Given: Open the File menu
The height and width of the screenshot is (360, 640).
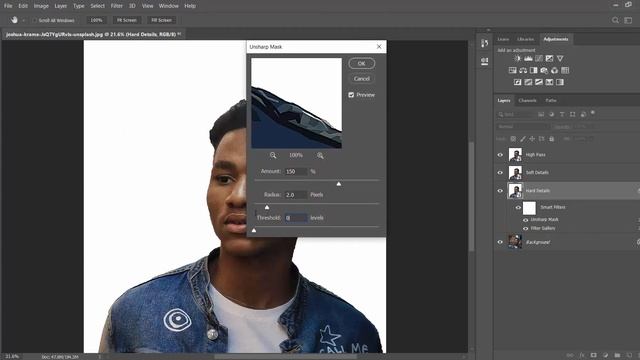Looking at the screenshot, I should (x=8, y=6).
